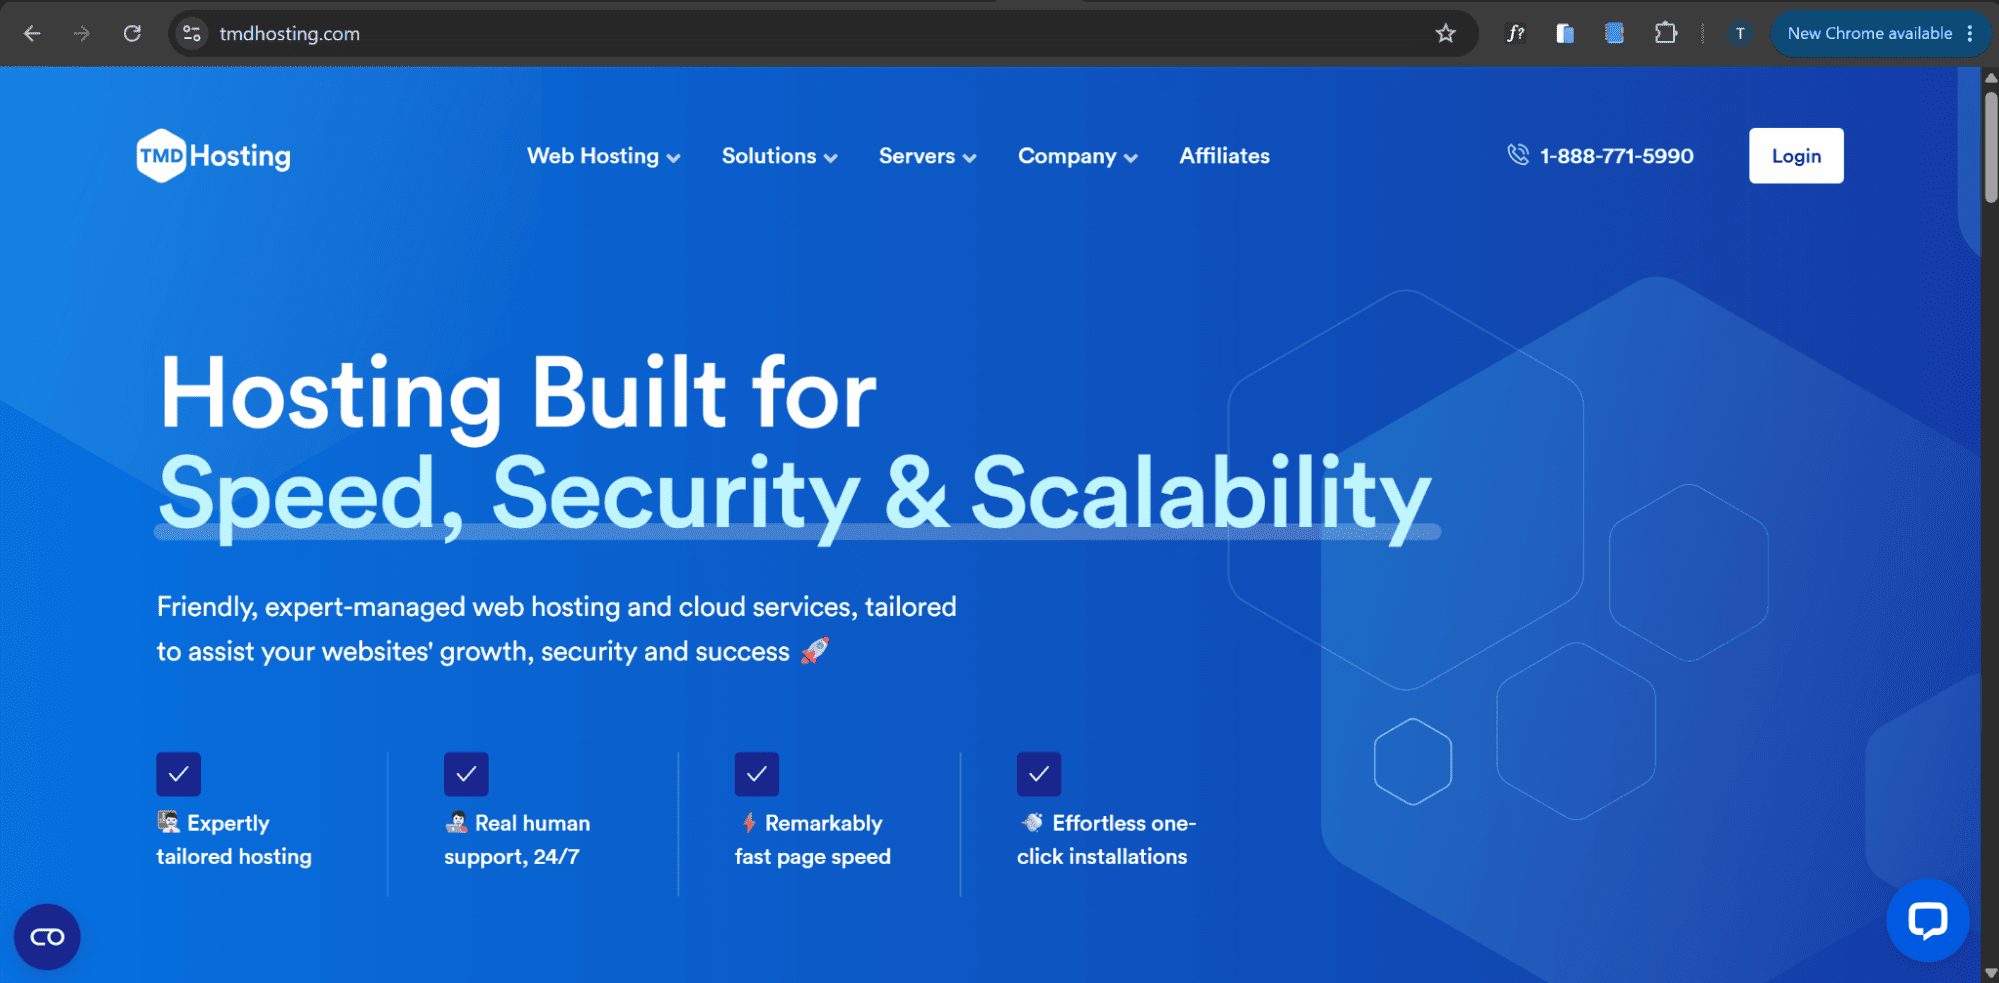Screen dimensions: 1999x983
Task: Expand the Servers dropdown menu
Action: [x=928, y=156]
